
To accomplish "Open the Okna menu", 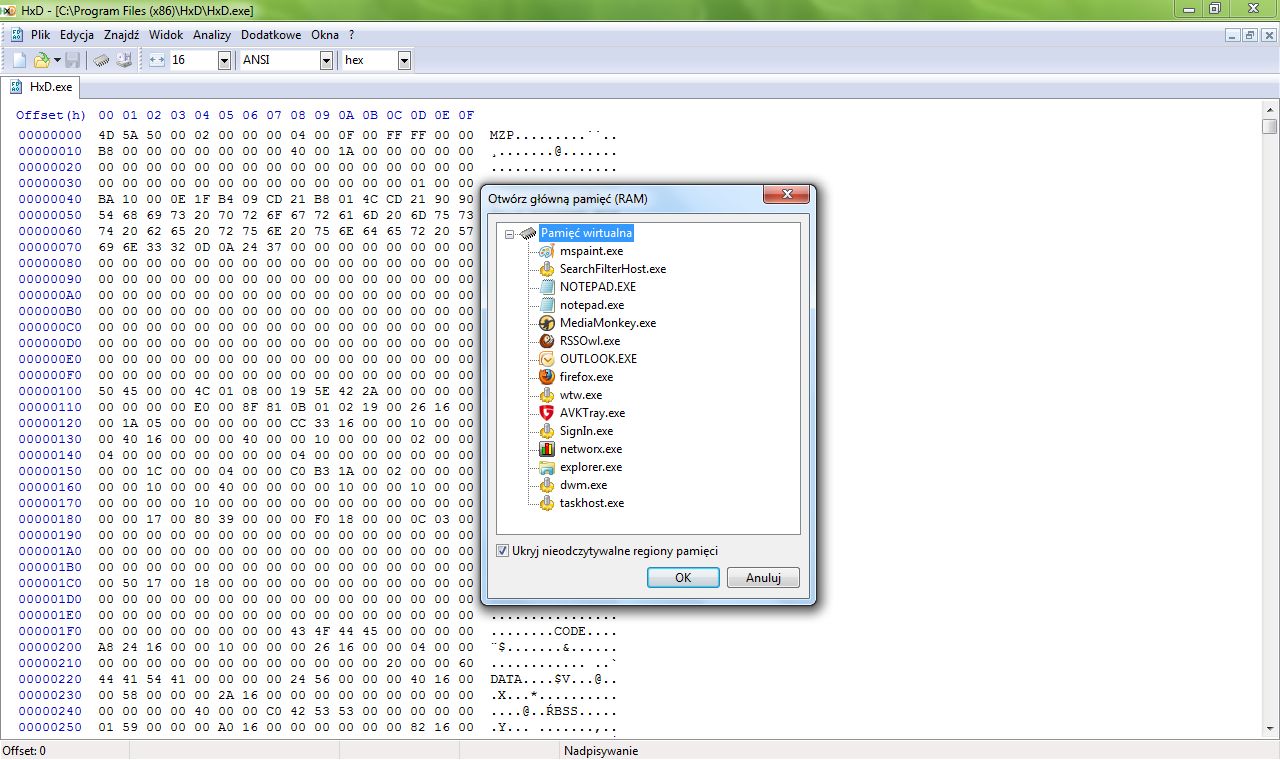I will point(325,34).
